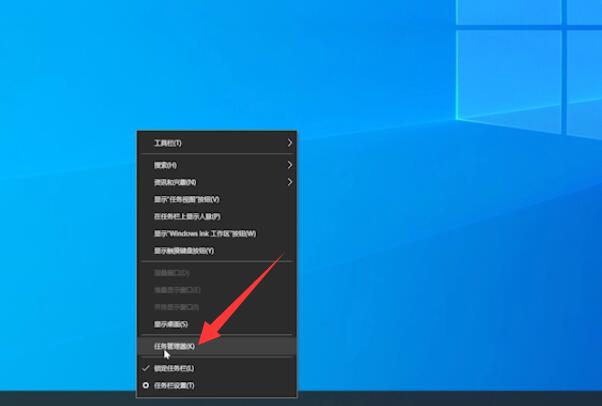Viewport: 602px width, 406px height.
Task: Select 层叠窗口(D) menu entry
Action: (x=217, y=273)
